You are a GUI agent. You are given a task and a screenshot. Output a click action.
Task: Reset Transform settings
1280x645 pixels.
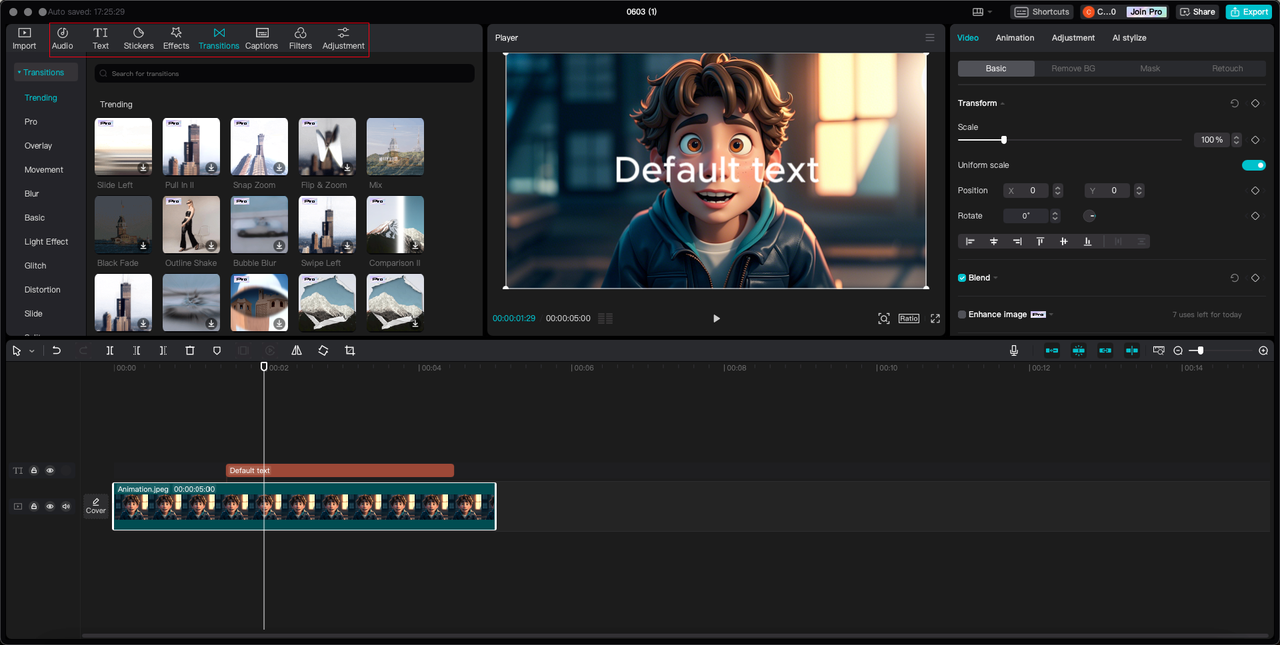[x=1234, y=103]
